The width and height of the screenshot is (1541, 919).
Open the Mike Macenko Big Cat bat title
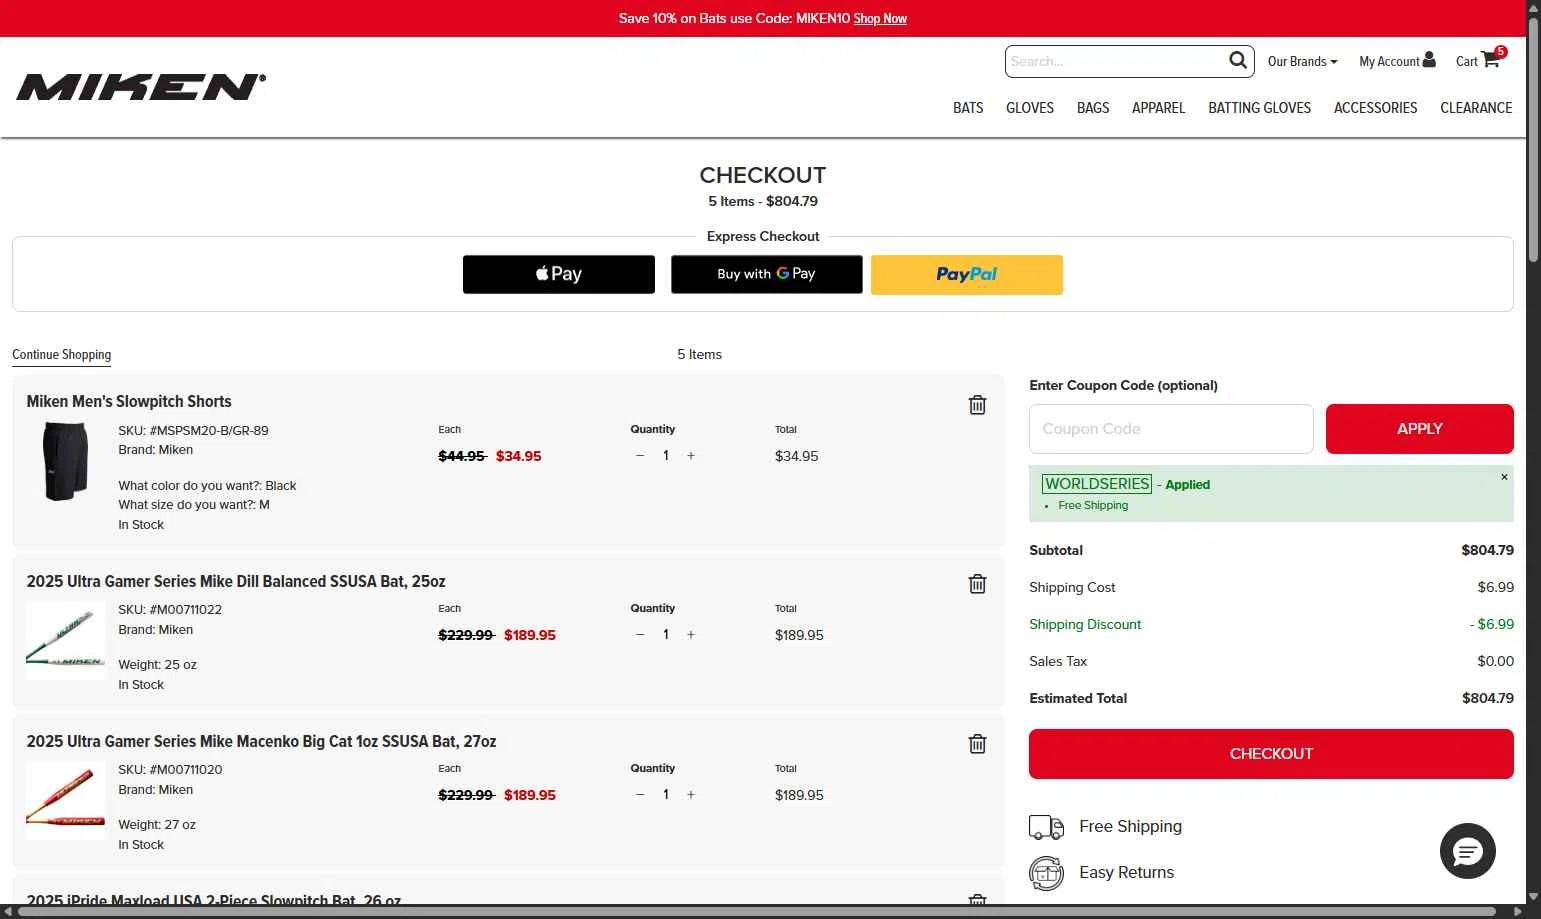pyautogui.click(x=261, y=741)
